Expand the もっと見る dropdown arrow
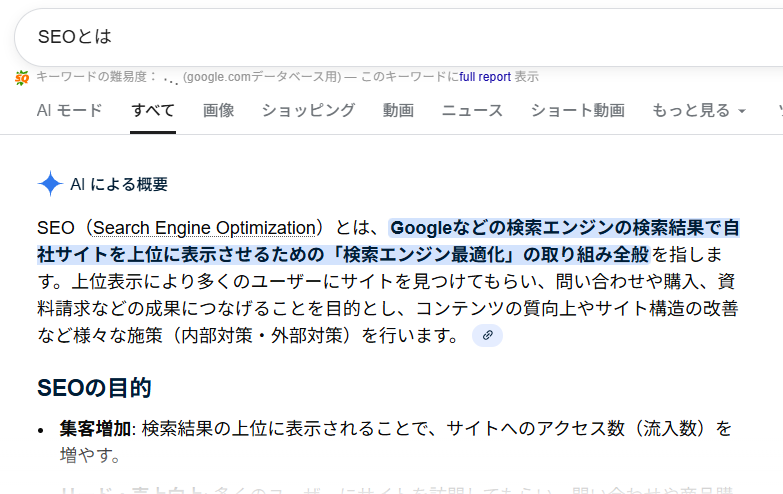Viewport: 783px width, 494px height. coord(741,111)
